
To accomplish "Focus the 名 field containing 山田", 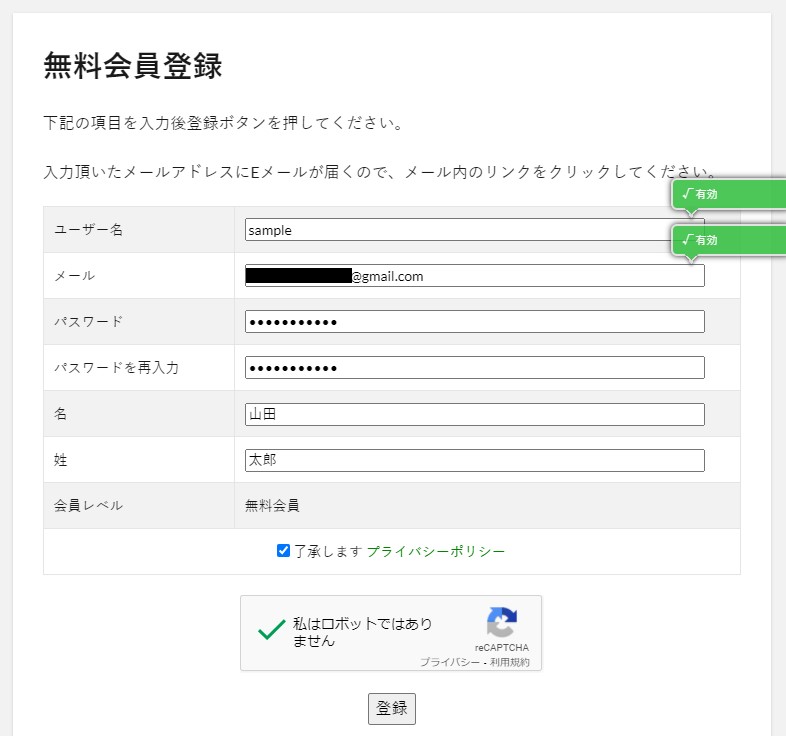I will click(x=474, y=414).
